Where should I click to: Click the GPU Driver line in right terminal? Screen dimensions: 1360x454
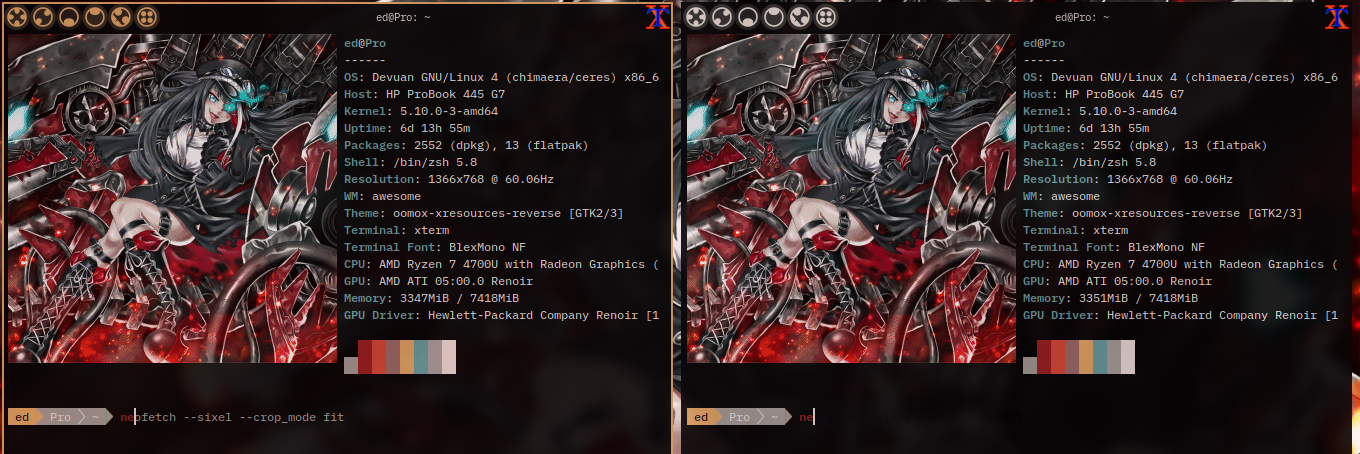tap(1180, 315)
